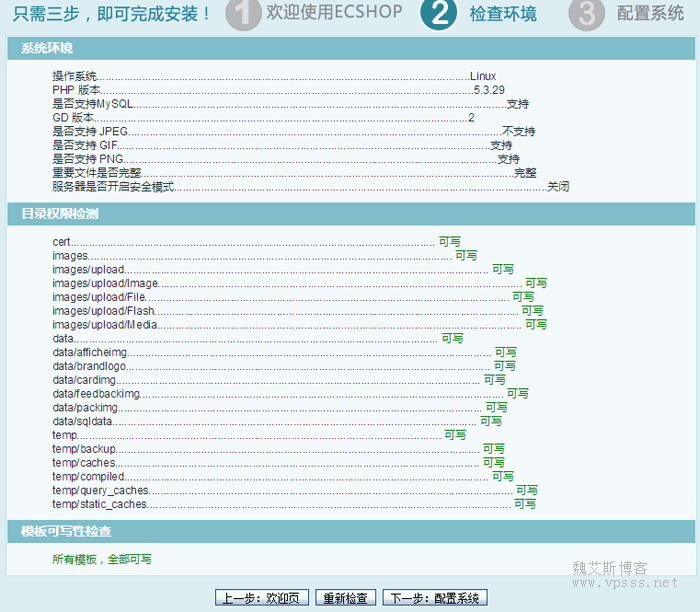Go to 下一步：配置系统

[x=435, y=598]
